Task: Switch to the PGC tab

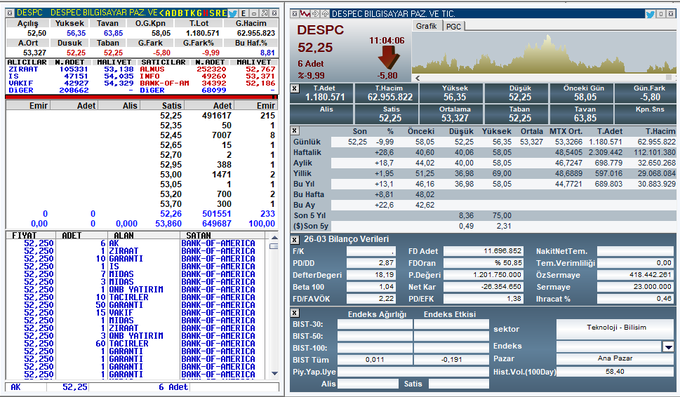Action: [454, 26]
